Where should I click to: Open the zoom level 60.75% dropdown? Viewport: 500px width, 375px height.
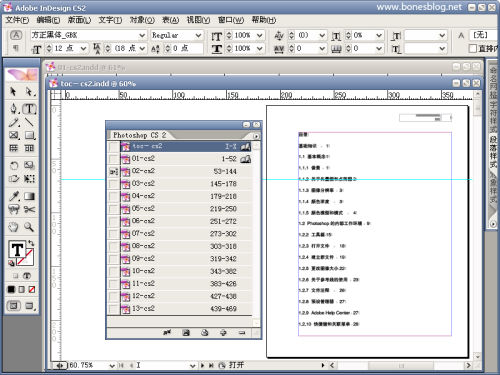tap(112, 366)
